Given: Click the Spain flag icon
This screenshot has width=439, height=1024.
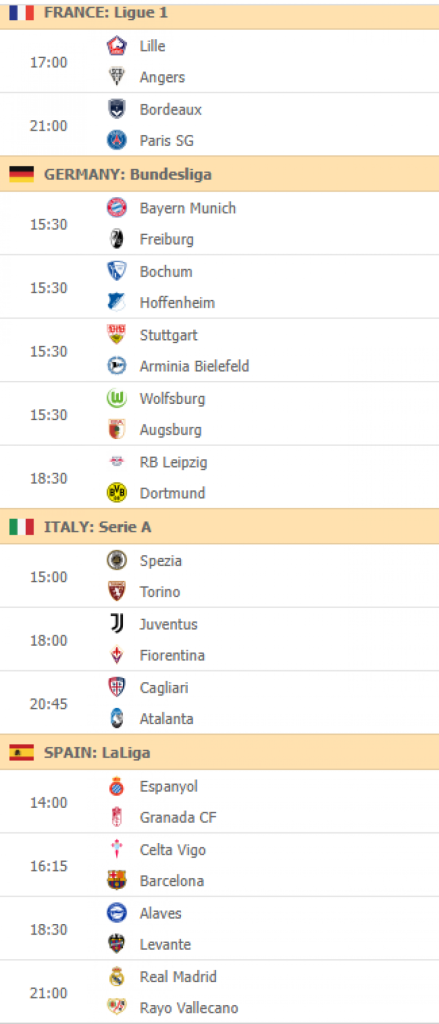Looking at the screenshot, I should (22, 753).
